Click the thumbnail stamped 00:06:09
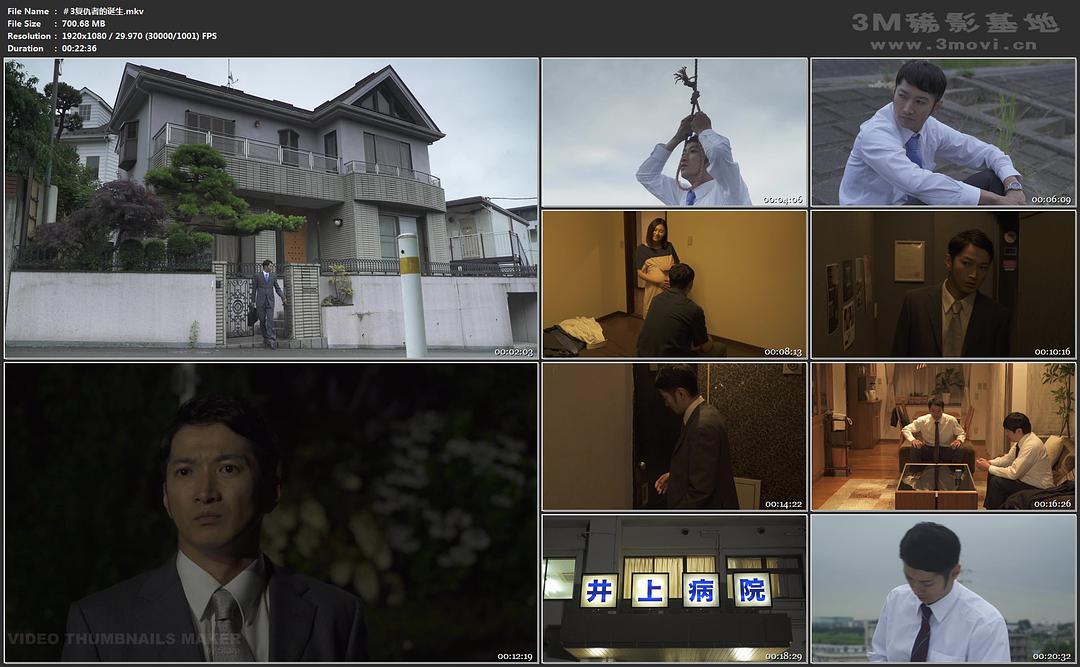This screenshot has width=1080, height=667. tap(943, 132)
